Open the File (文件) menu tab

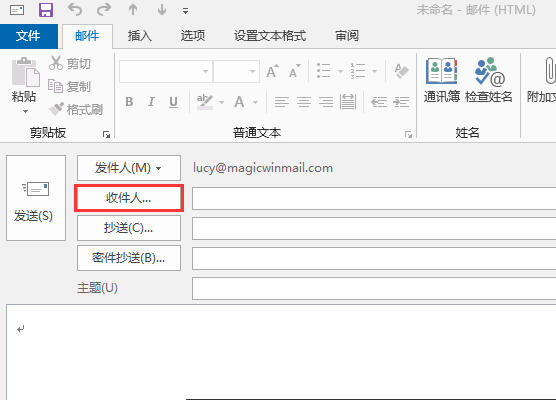pos(28,36)
